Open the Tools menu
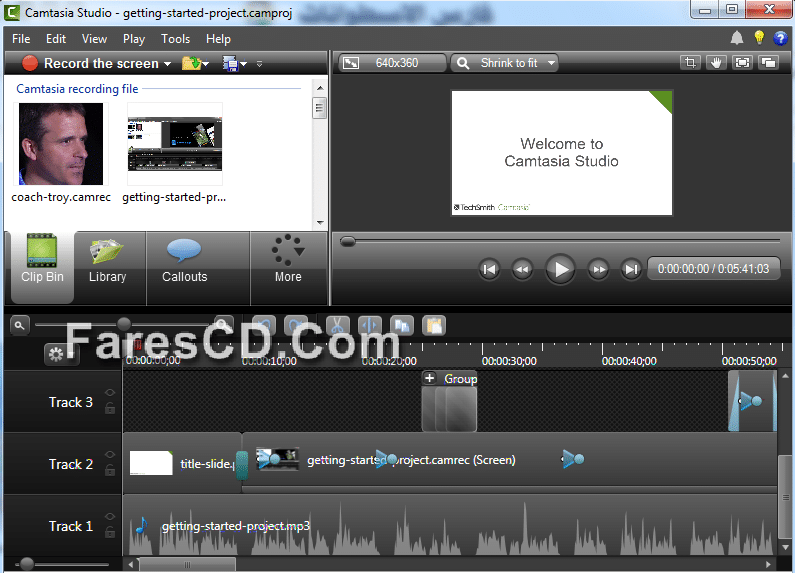The height and width of the screenshot is (573, 795). coord(175,39)
